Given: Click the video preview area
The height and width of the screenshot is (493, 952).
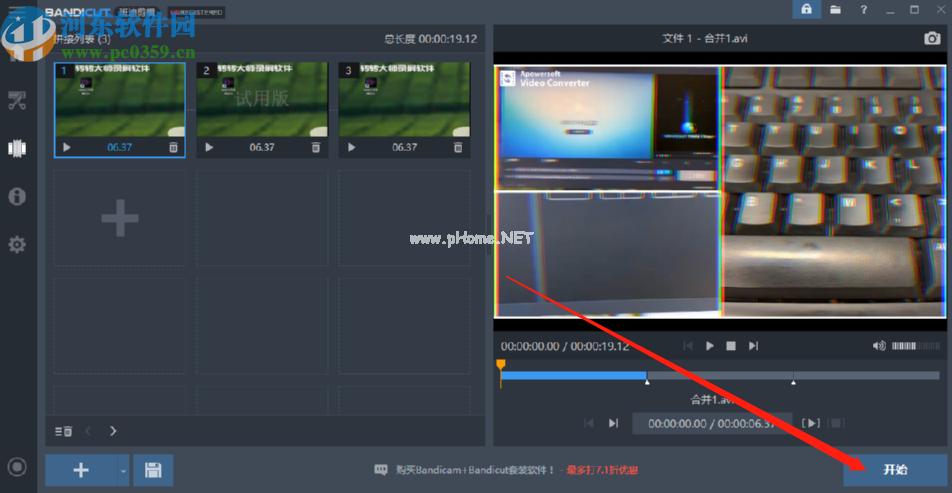Looking at the screenshot, I should pos(720,192).
